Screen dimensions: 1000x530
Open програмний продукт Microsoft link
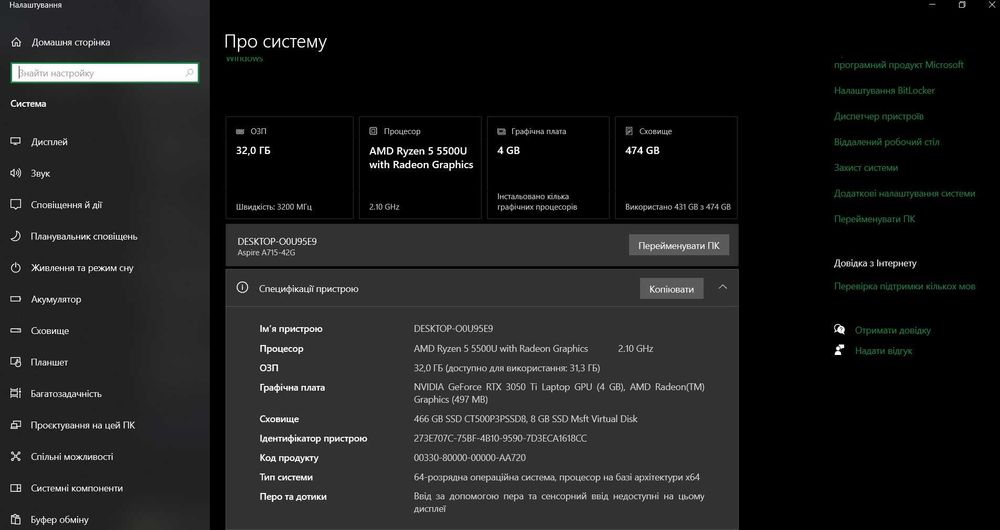[899, 64]
